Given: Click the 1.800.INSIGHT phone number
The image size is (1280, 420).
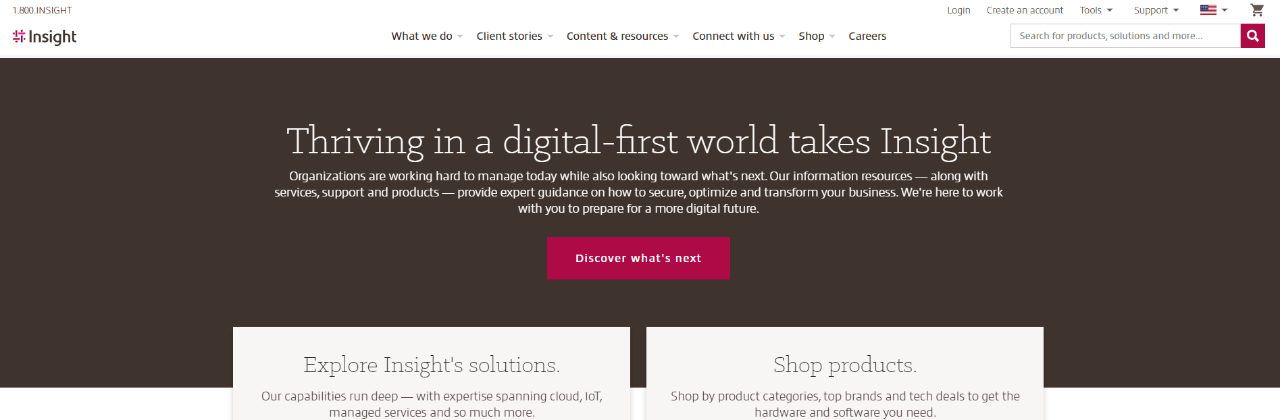Looking at the screenshot, I should click(x=42, y=10).
